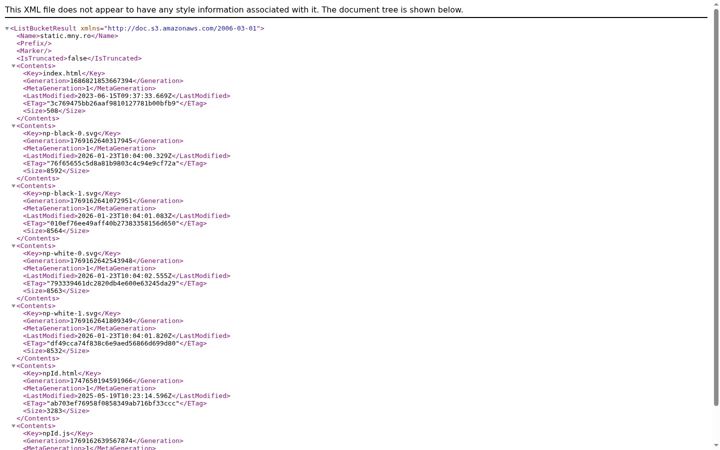The height and width of the screenshot is (450, 720).
Task: Click the LastModified value for np-white-1.svg
Action: coord(124,336)
